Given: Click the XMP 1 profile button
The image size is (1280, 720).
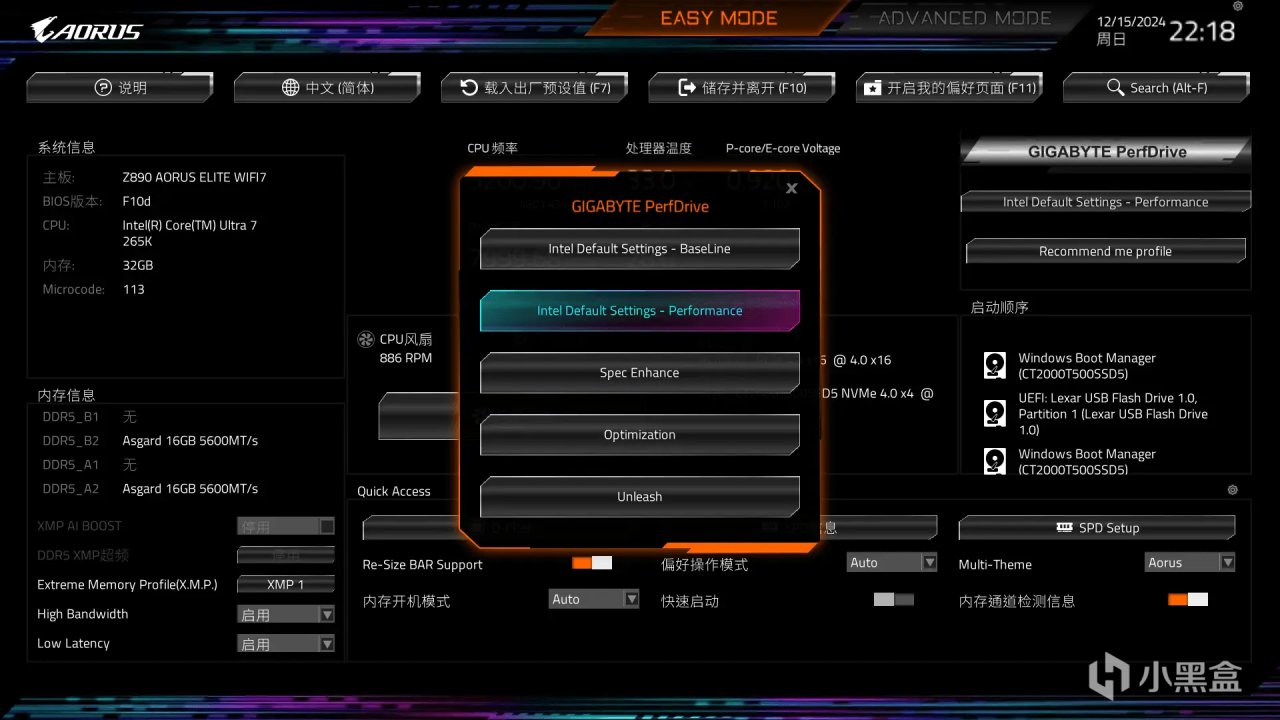Looking at the screenshot, I should click(x=286, y=584).
